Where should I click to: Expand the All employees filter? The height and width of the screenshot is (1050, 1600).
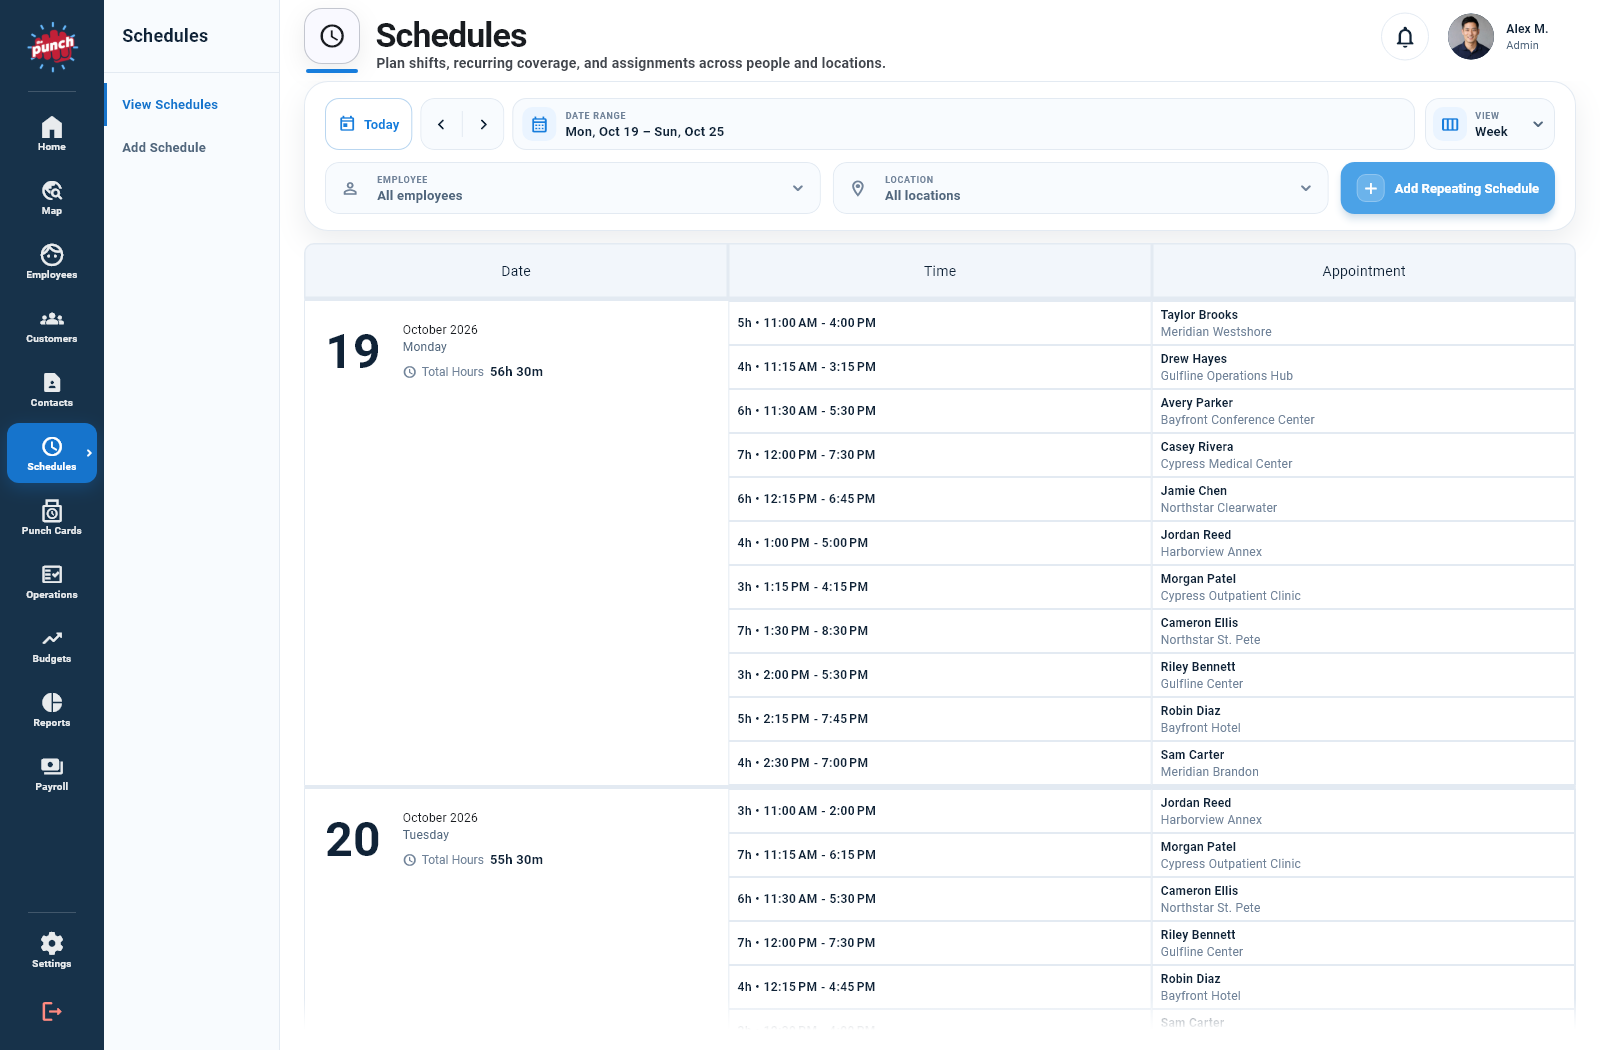573,188
